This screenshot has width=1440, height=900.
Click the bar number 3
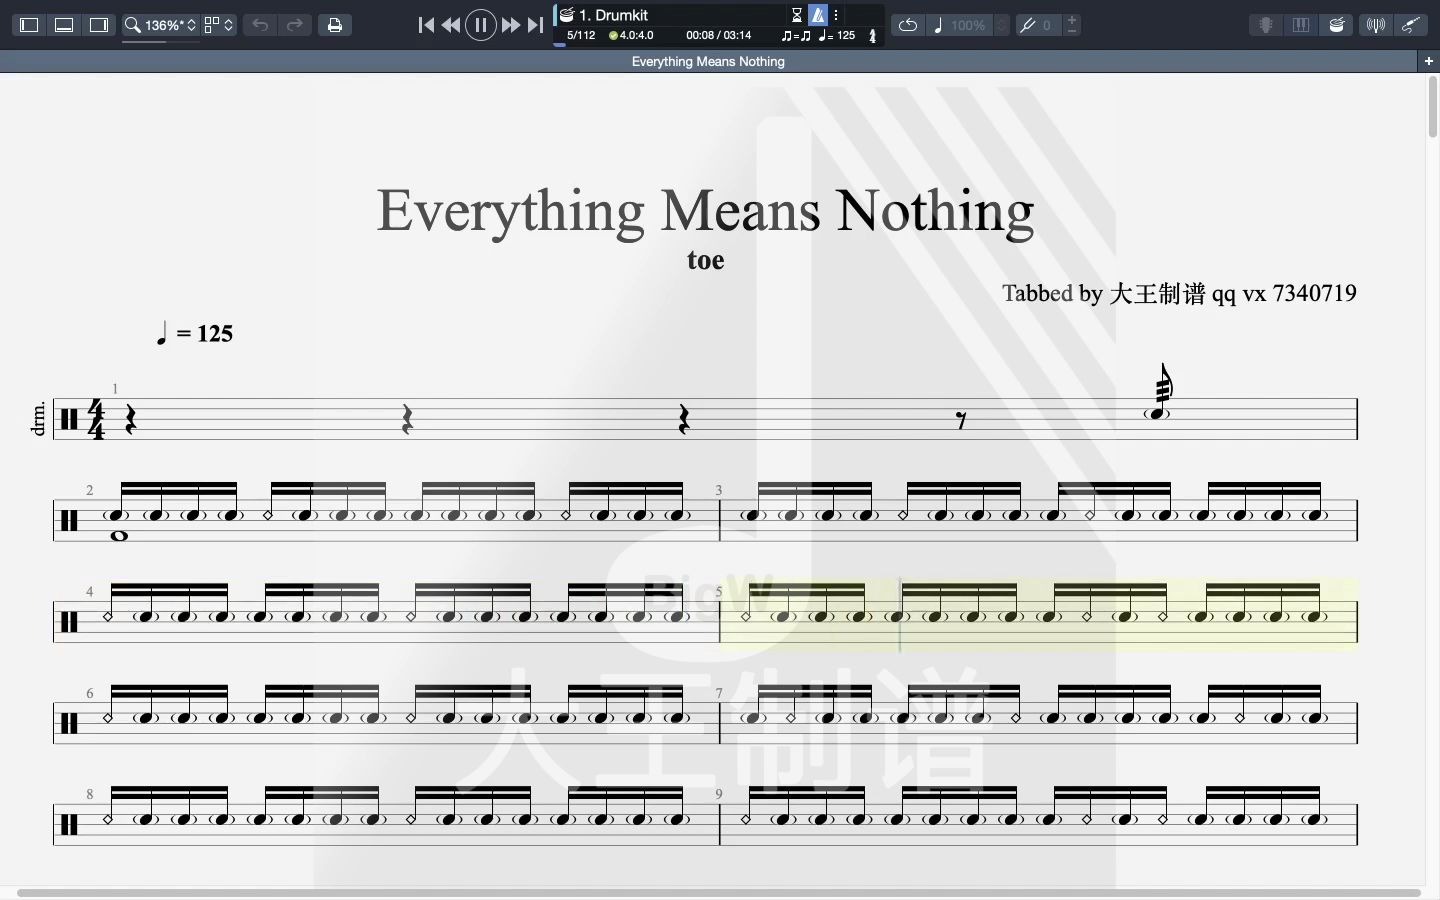(x=718, y=490)
